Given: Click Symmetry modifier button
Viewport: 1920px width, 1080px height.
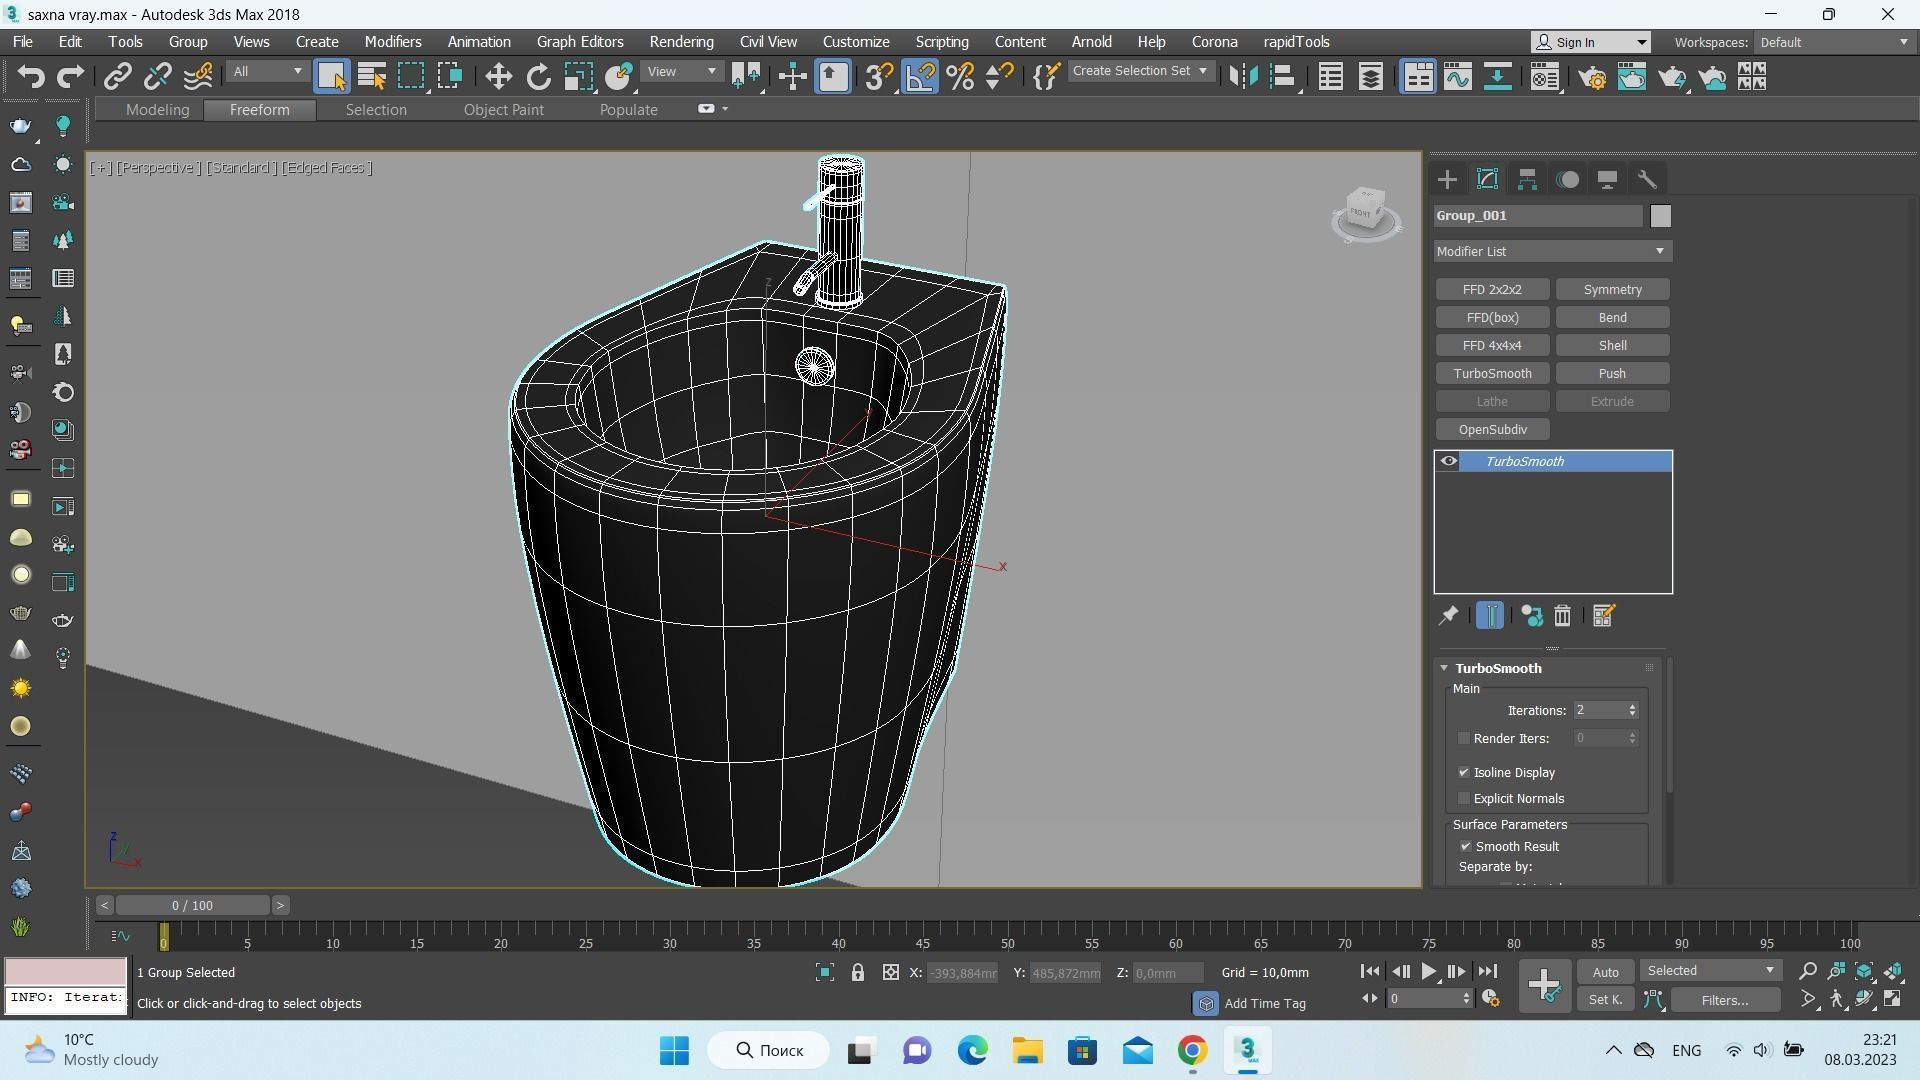Looking at the screenshot, I should click(x=1612, y=290).
